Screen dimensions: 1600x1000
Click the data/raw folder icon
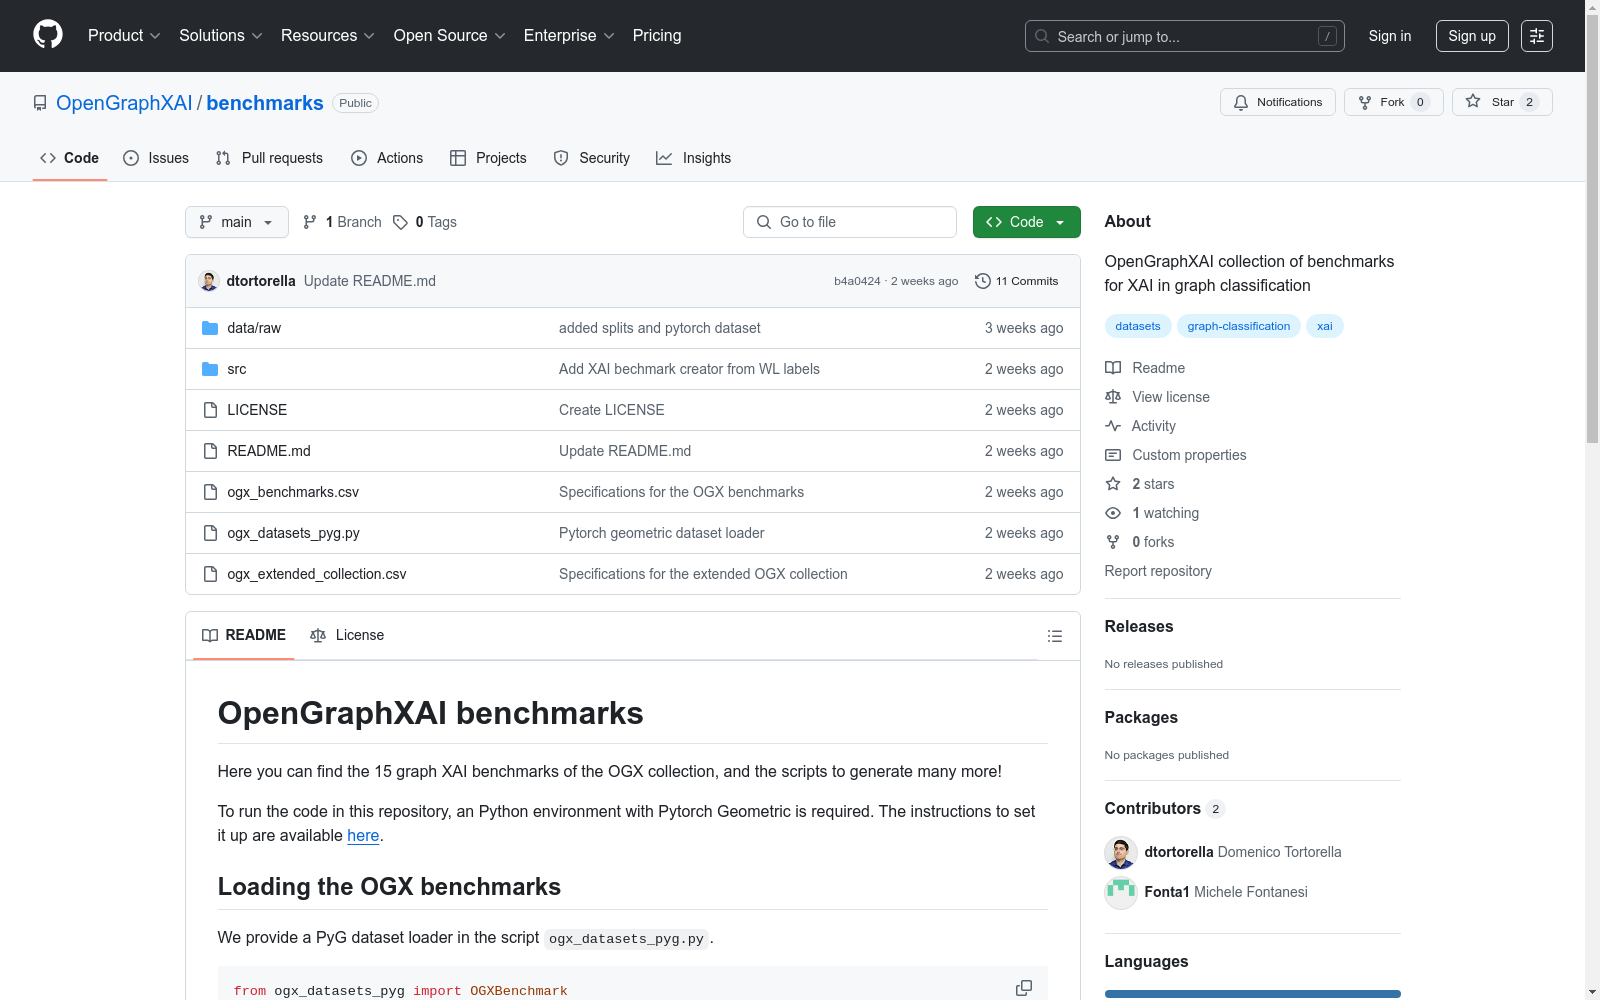coord(210,328)
